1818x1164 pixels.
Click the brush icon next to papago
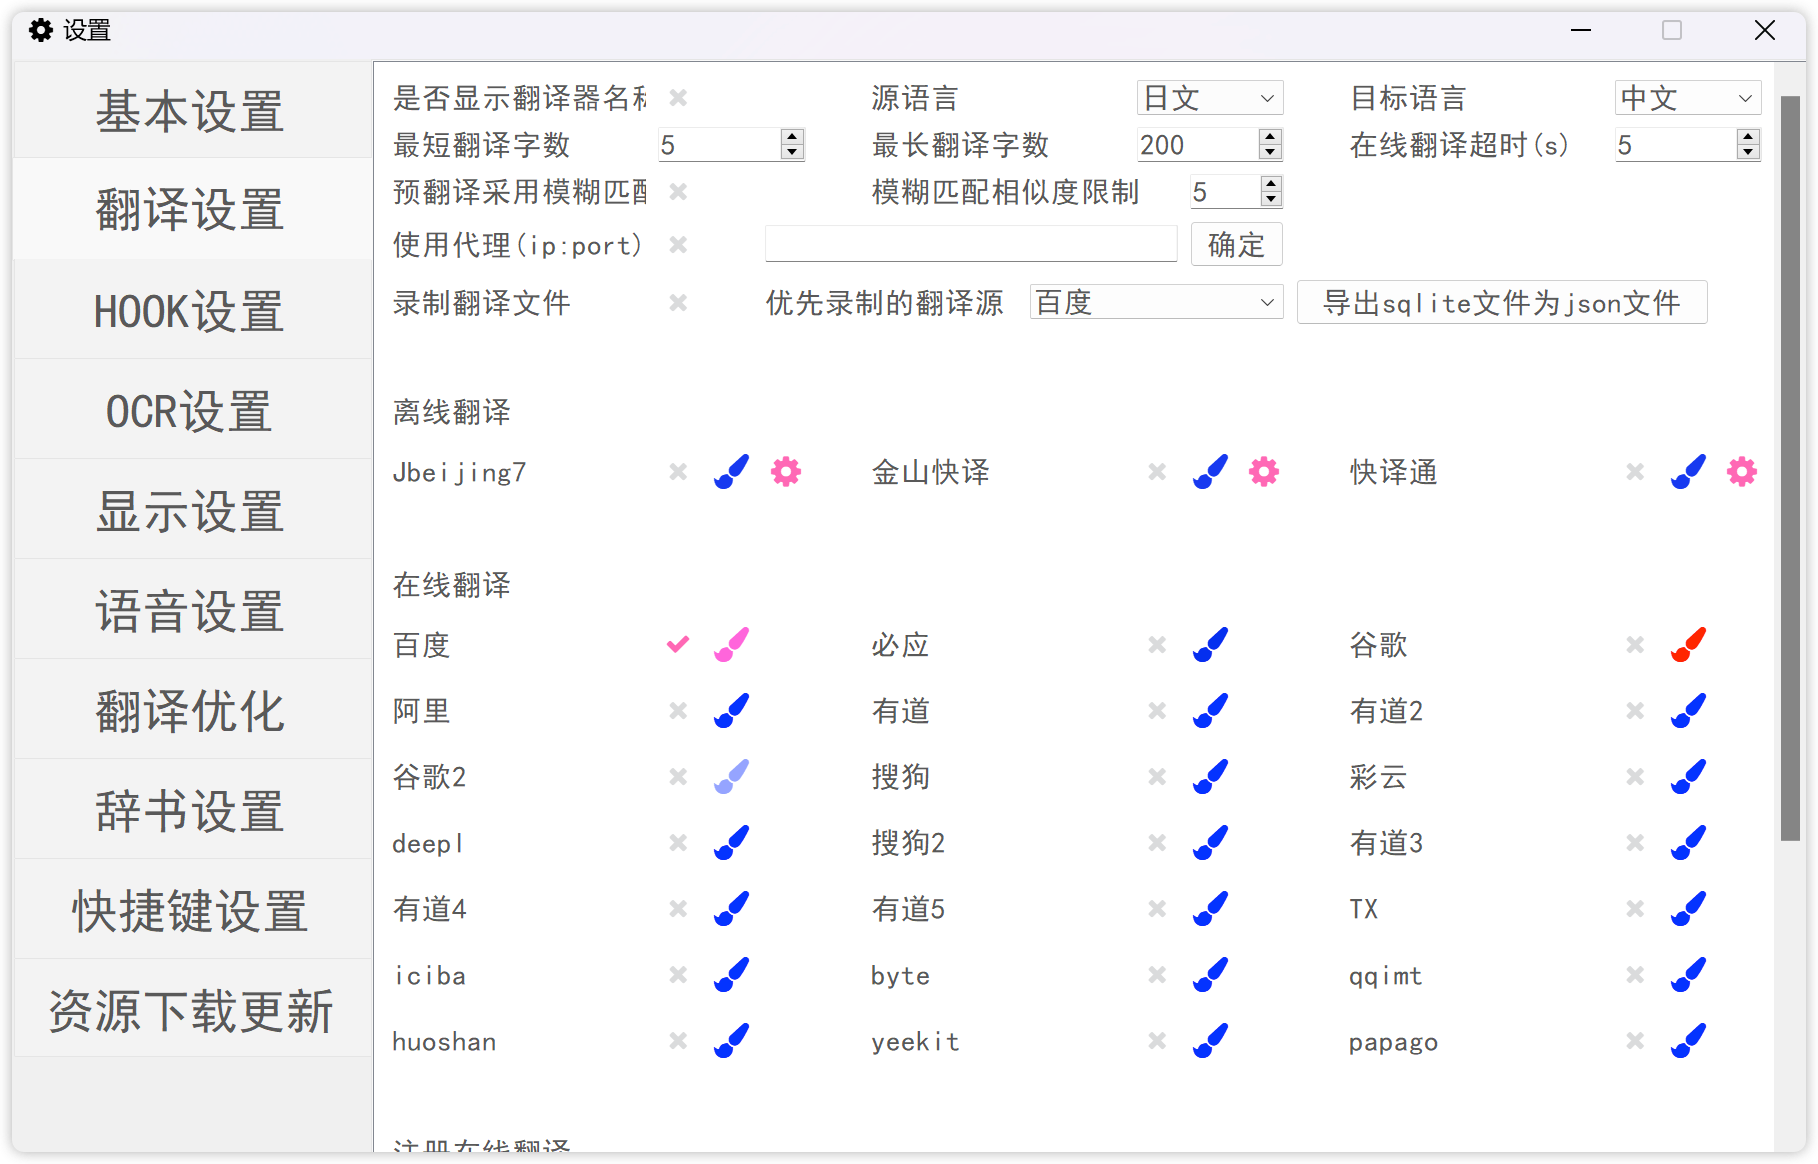(1688, 1041)
